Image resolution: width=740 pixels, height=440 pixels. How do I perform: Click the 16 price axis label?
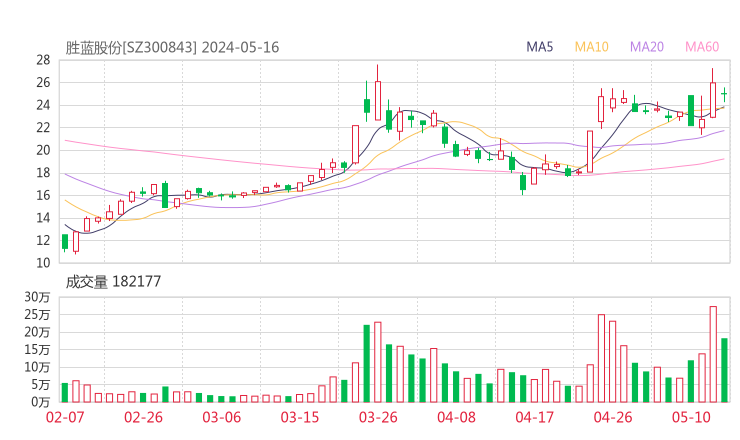click(43, 195)
